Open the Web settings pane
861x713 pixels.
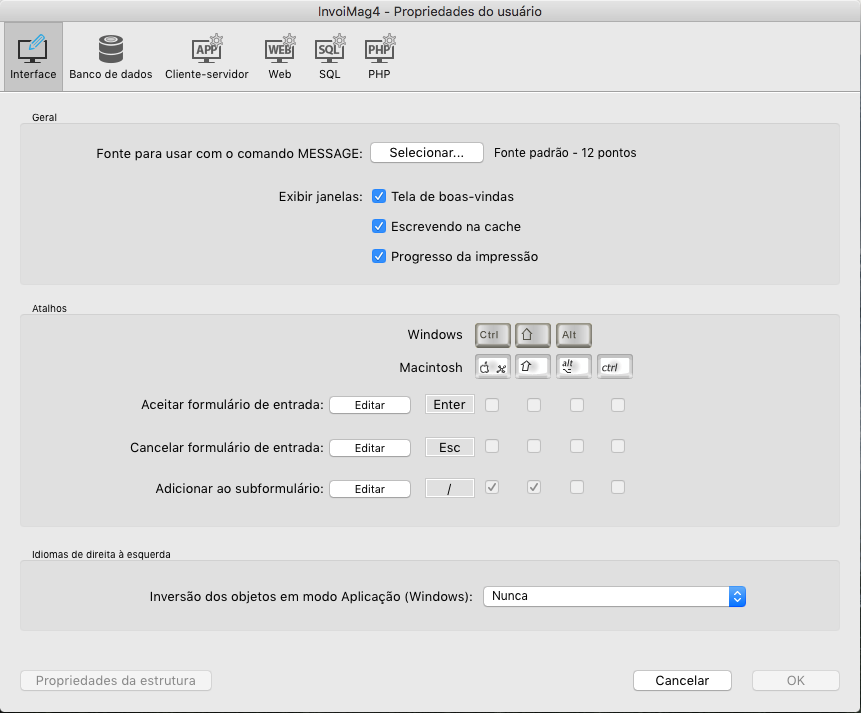click(x=280, y=57)
